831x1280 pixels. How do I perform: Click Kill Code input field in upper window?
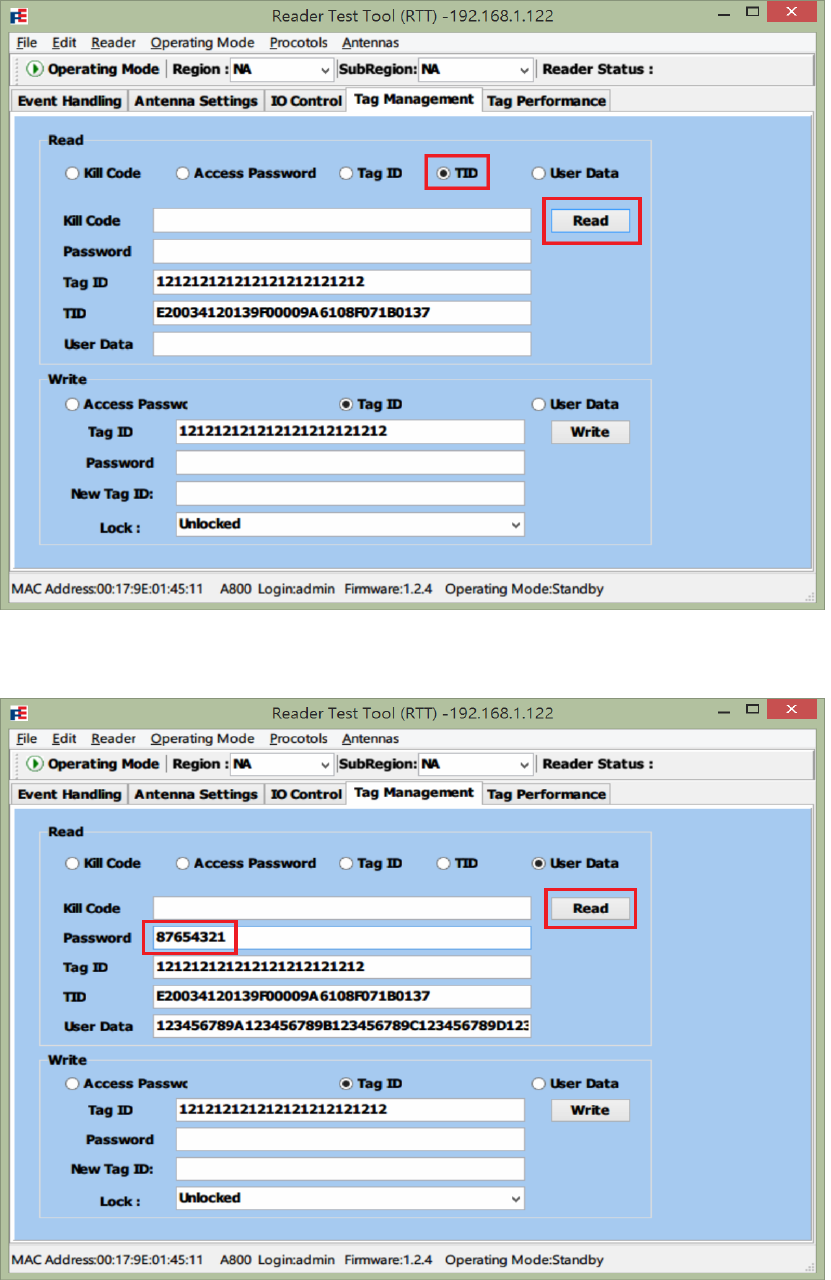click(x=342, y=221)
